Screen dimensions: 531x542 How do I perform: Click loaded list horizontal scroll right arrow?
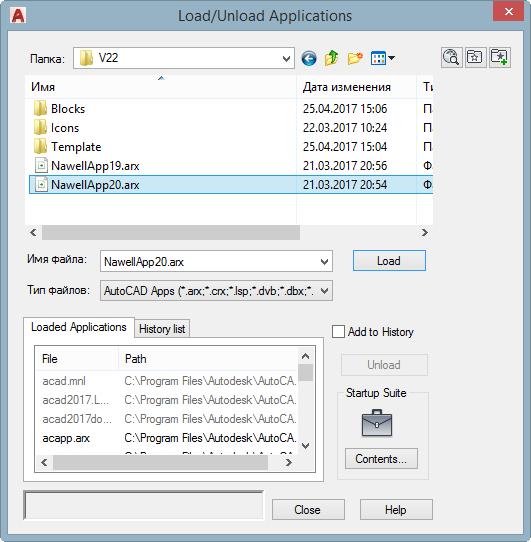(289, 462)
